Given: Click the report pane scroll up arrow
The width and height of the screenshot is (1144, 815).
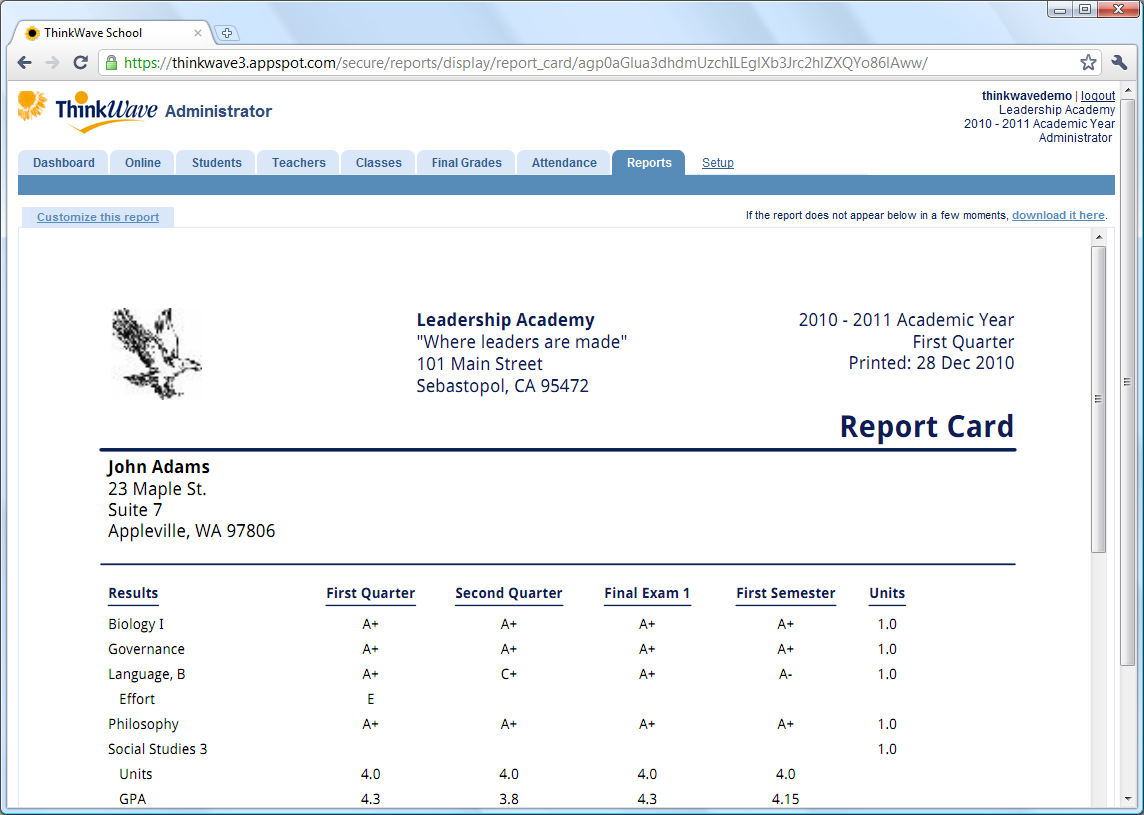Looking at the screenshot, I should click(x=1099, y=237).
